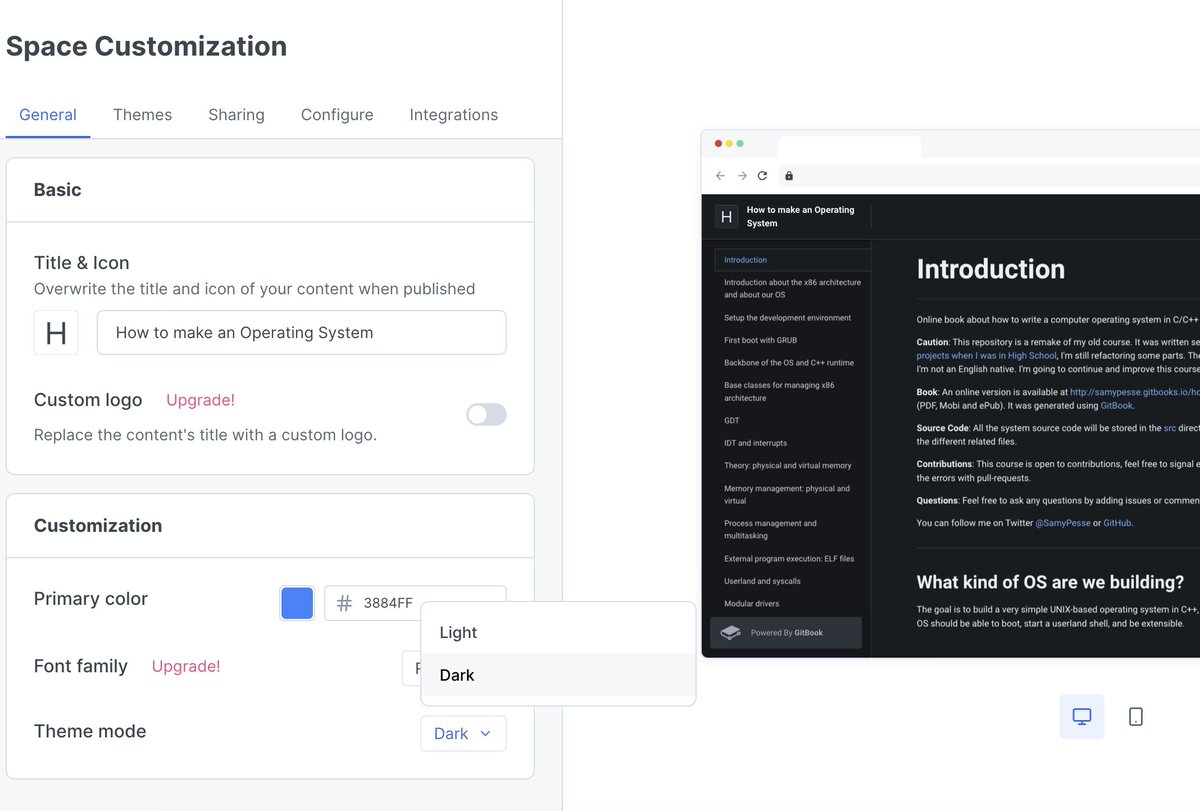The image size is (1200, 811).
Task: Open External program execution: ELF files
Action: pos(789,559)
